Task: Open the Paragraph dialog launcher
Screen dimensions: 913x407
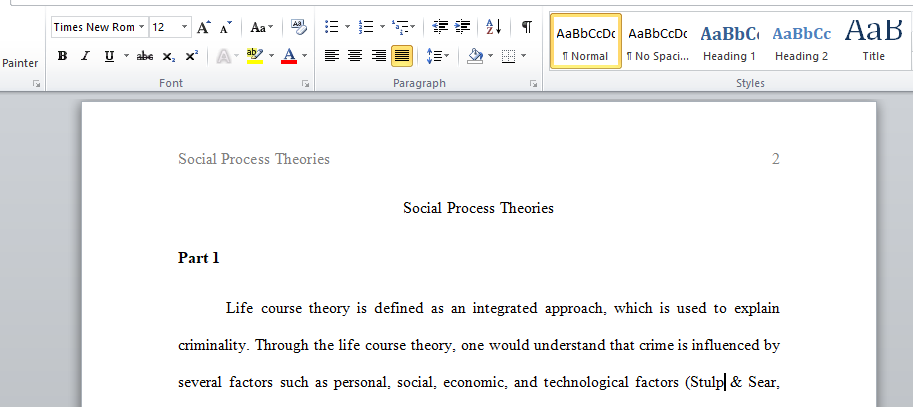Action: point(533,84)
